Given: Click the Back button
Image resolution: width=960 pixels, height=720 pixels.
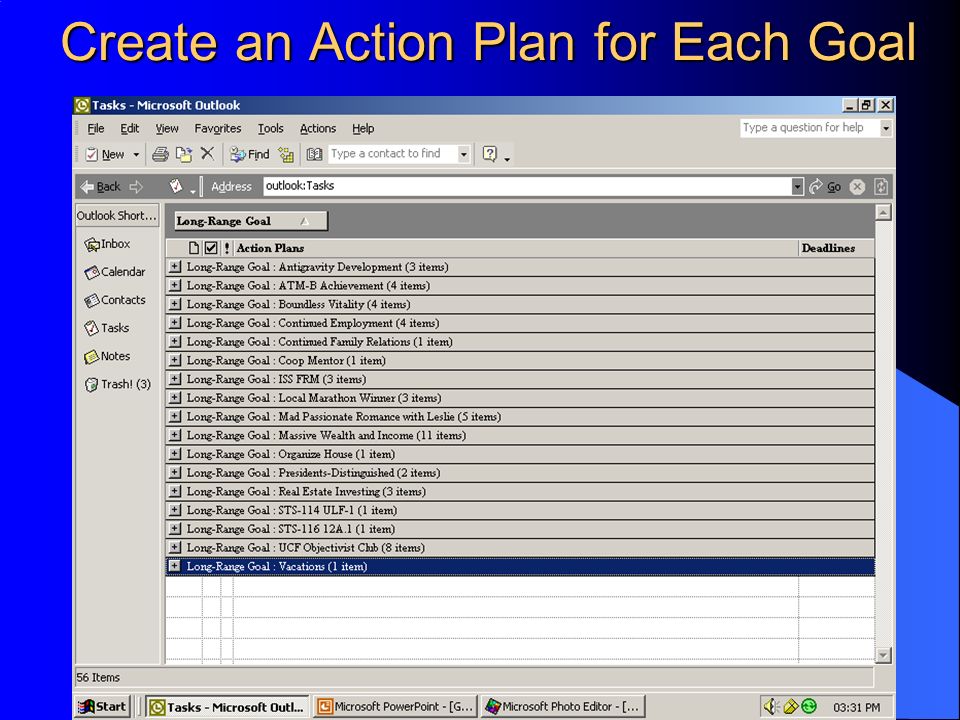Looking at the screenshot, I should point(100,187).
